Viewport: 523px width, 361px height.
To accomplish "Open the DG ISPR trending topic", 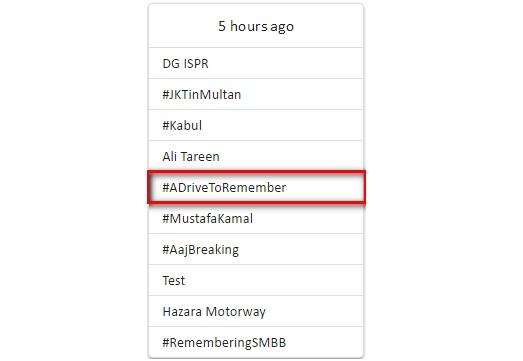I will point(256,63).
